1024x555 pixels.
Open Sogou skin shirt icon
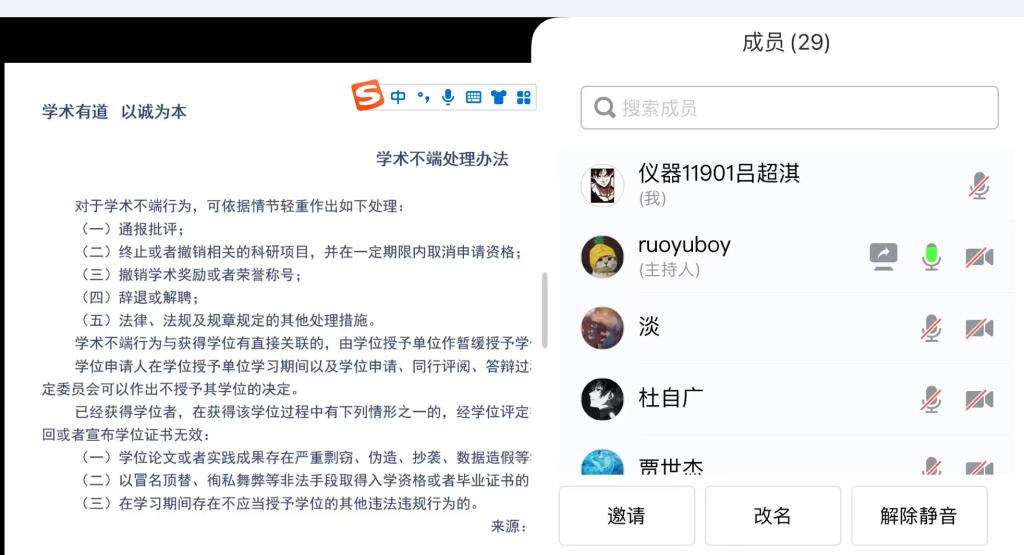click(499, 97)
